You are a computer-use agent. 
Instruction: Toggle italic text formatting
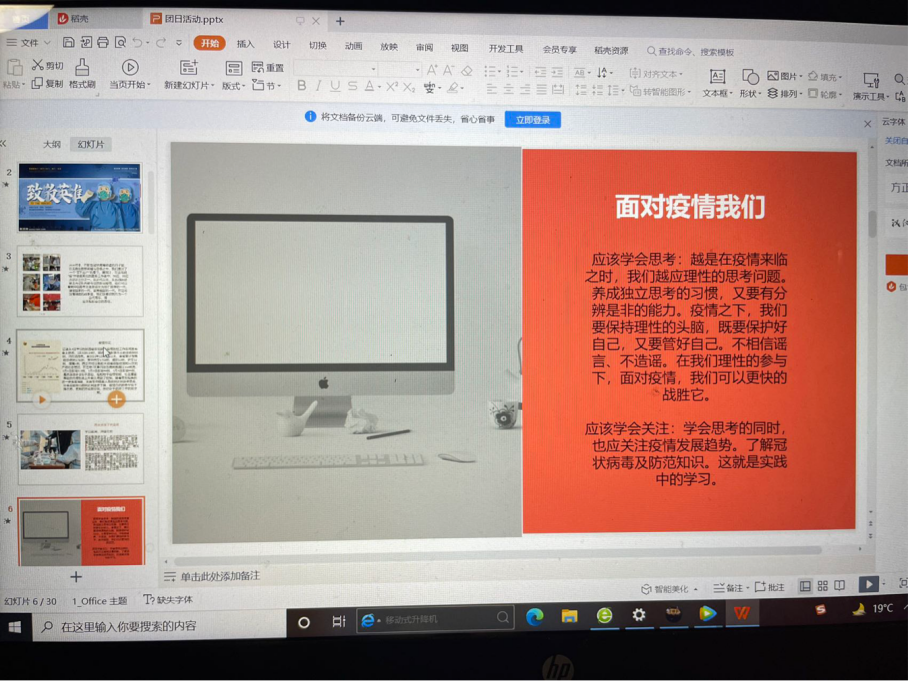click(318, 87)
